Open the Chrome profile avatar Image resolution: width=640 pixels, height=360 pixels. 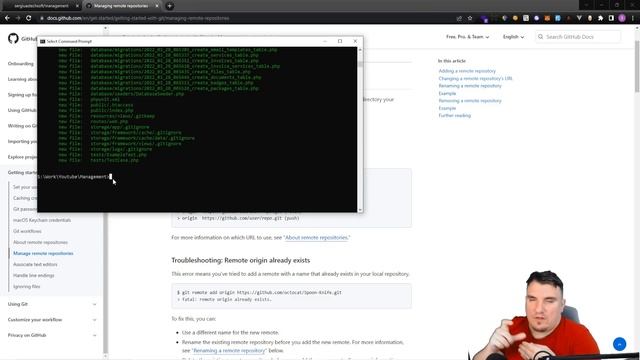coord(622,18)
